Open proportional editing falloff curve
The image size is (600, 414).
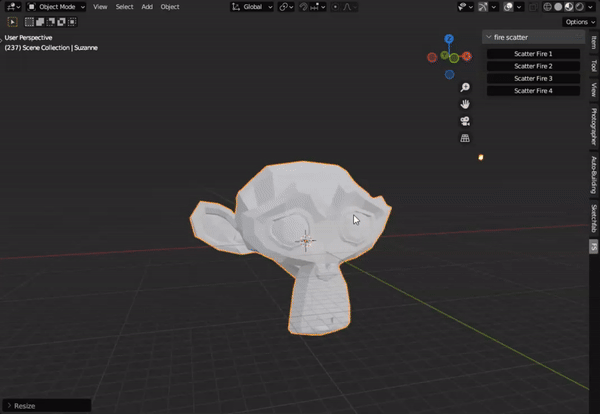[x=349, y=7]
